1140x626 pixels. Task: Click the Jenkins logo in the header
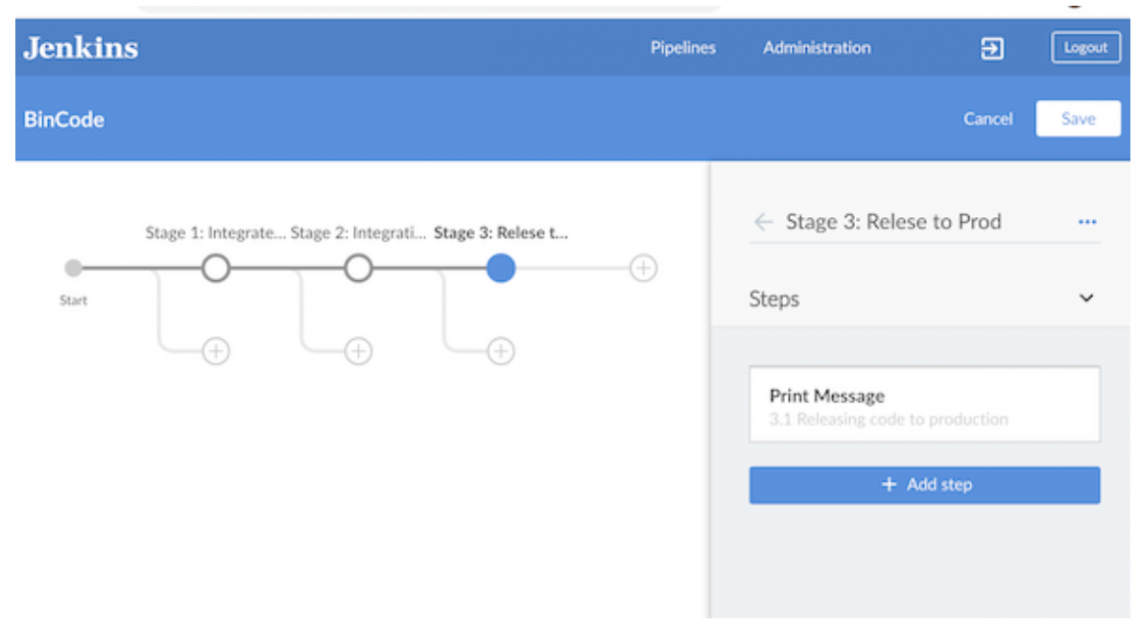coord(80,47)
